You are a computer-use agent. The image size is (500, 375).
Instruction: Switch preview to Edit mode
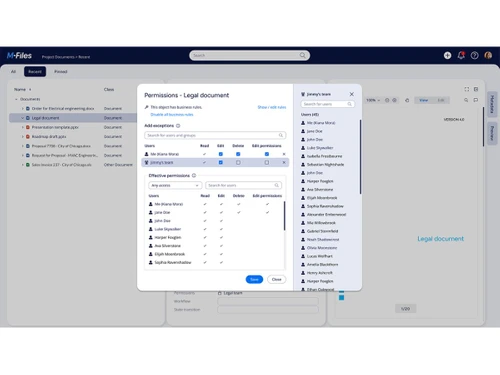[x=441, y=100]
